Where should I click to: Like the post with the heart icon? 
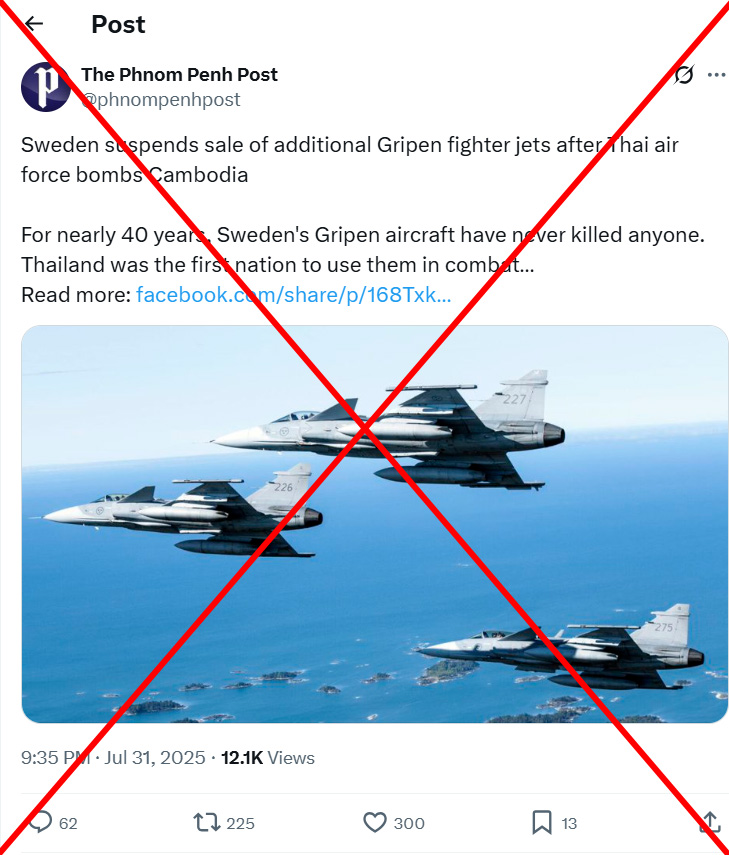click(375, 822)
